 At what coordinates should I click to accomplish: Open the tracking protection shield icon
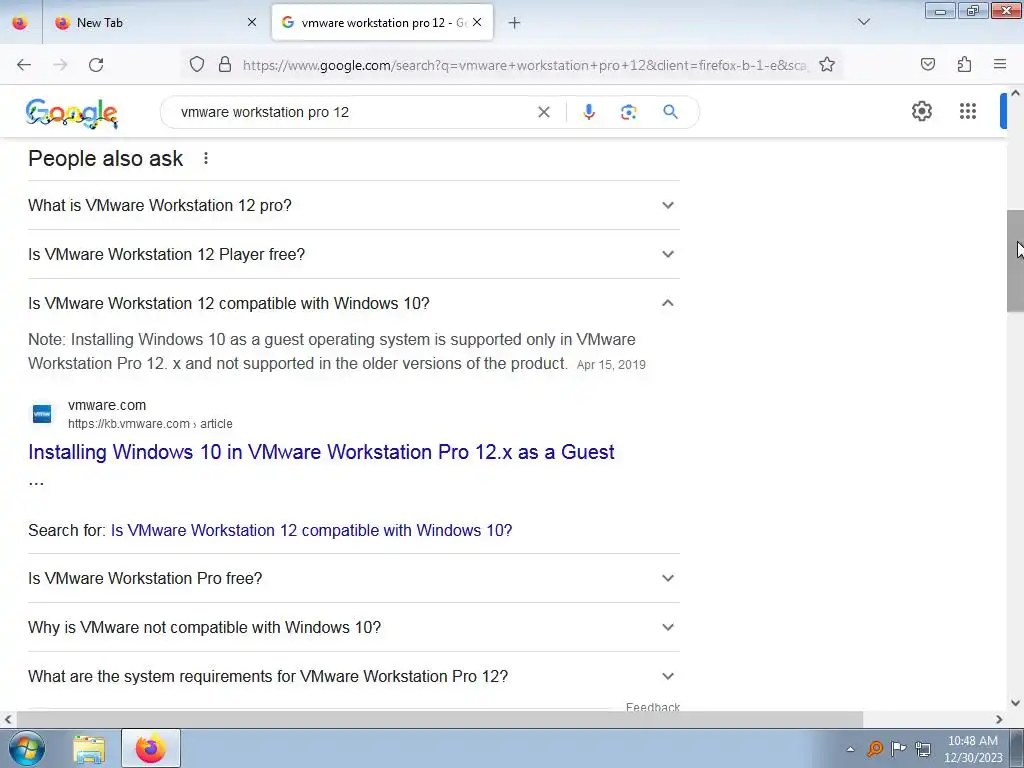click(197, 65)
